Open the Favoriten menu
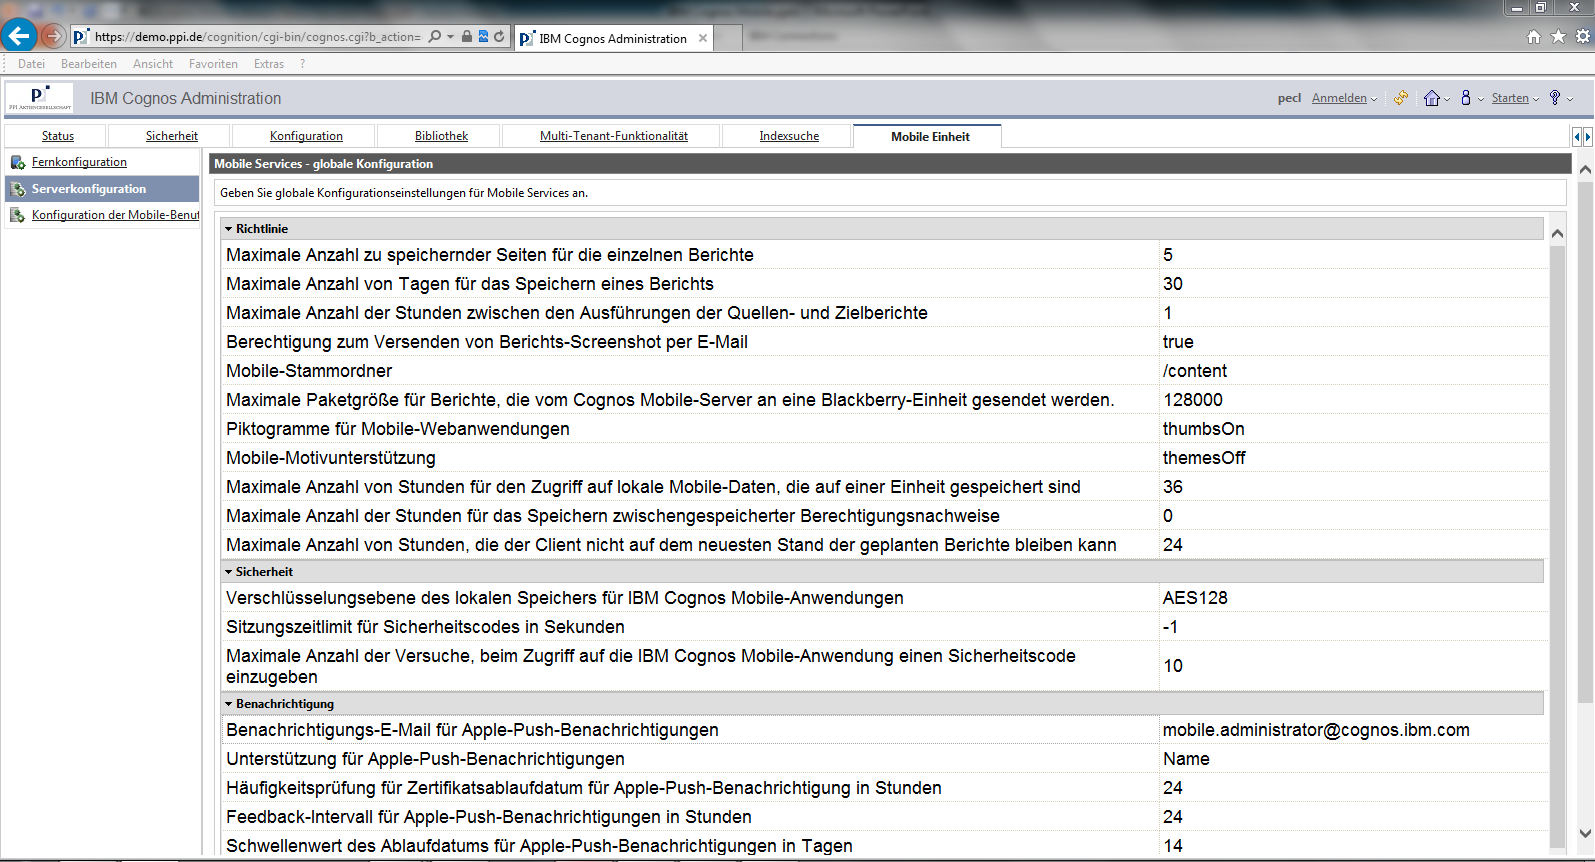 213,64
